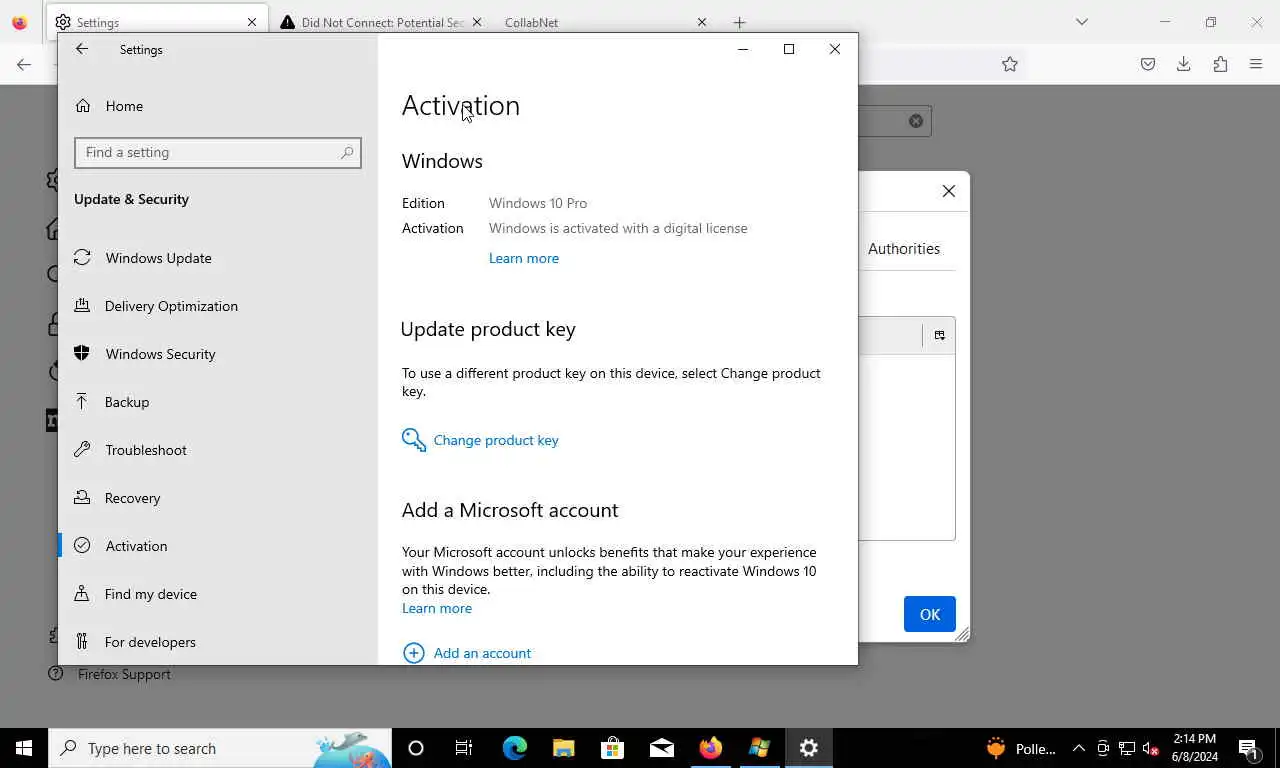Bookmark this page with the star icon
This screenshot has width=1280, height=768.
point(1010,64)
